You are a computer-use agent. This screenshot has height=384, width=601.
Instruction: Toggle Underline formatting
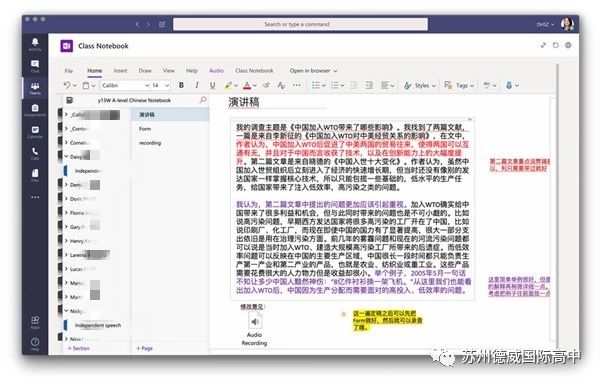tap(212, 85)
